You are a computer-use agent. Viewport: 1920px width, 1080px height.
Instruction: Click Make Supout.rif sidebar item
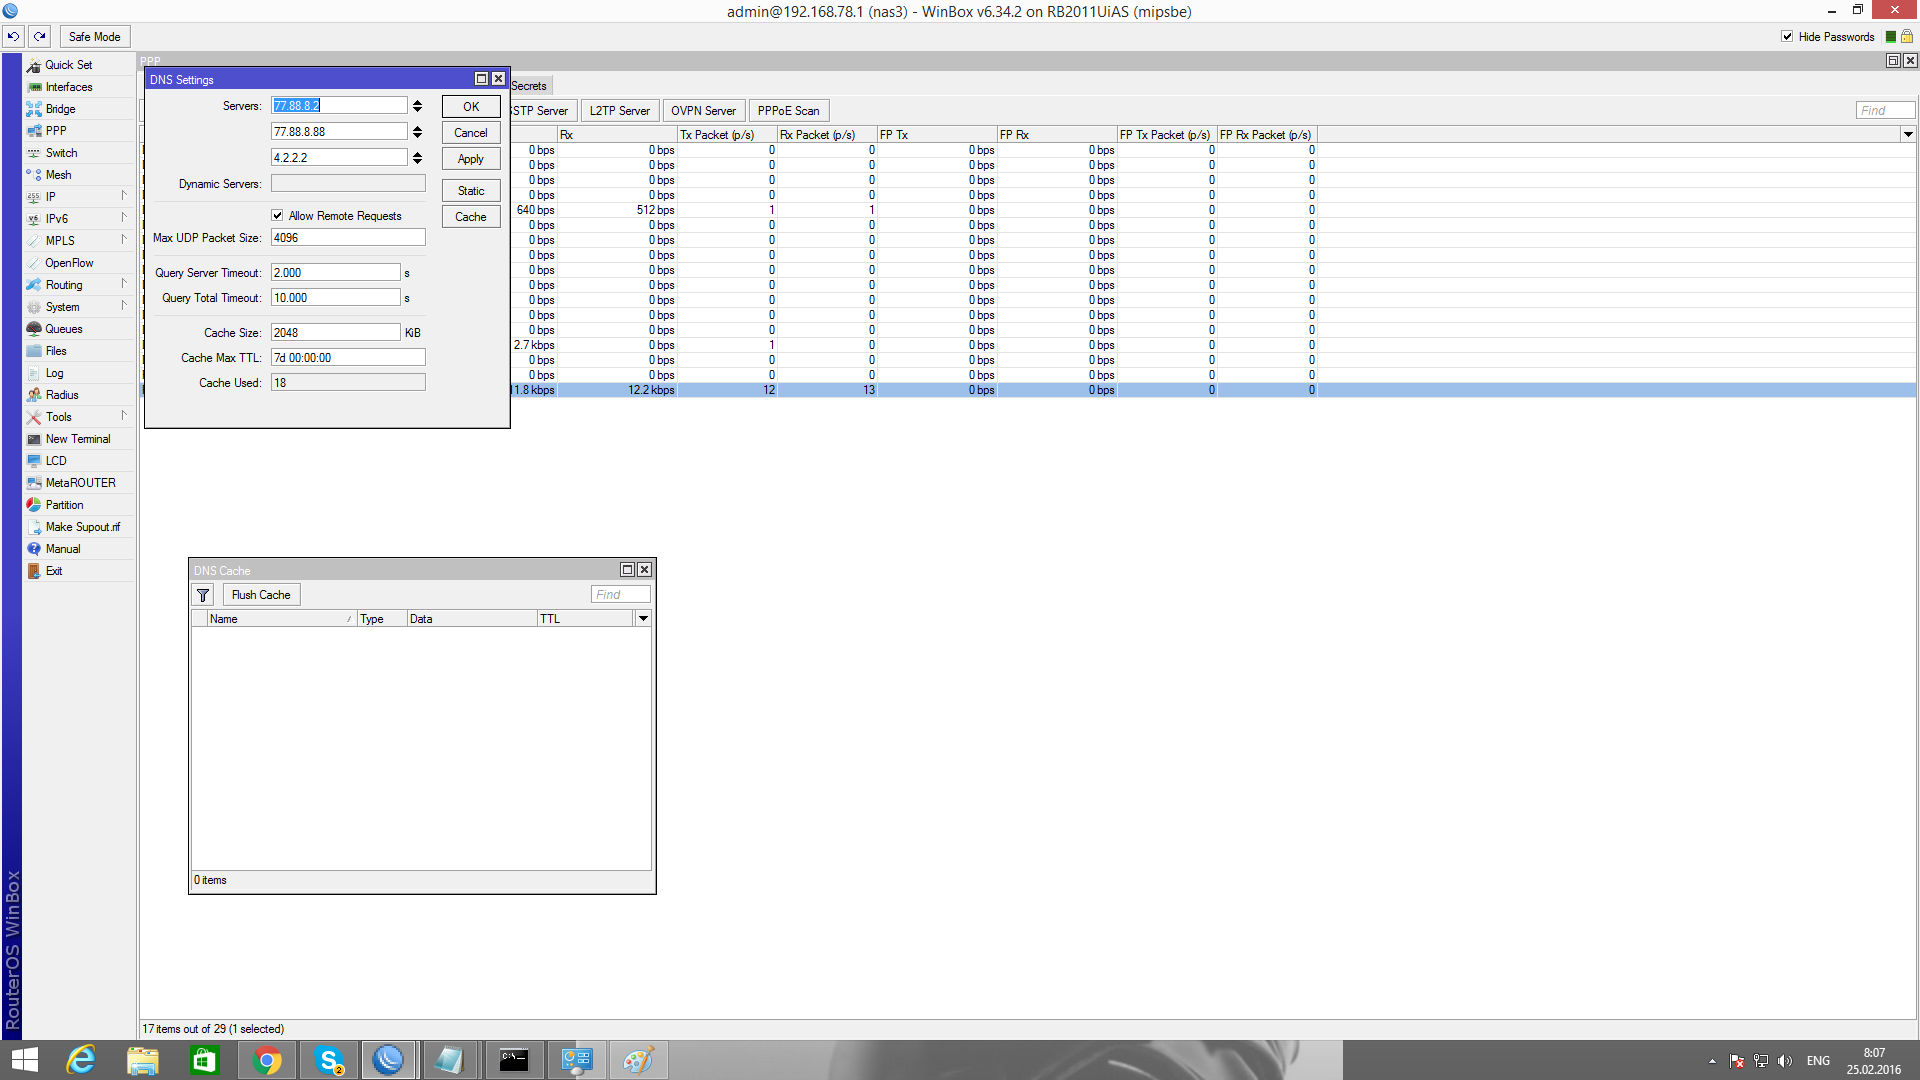tap(82, 527)
